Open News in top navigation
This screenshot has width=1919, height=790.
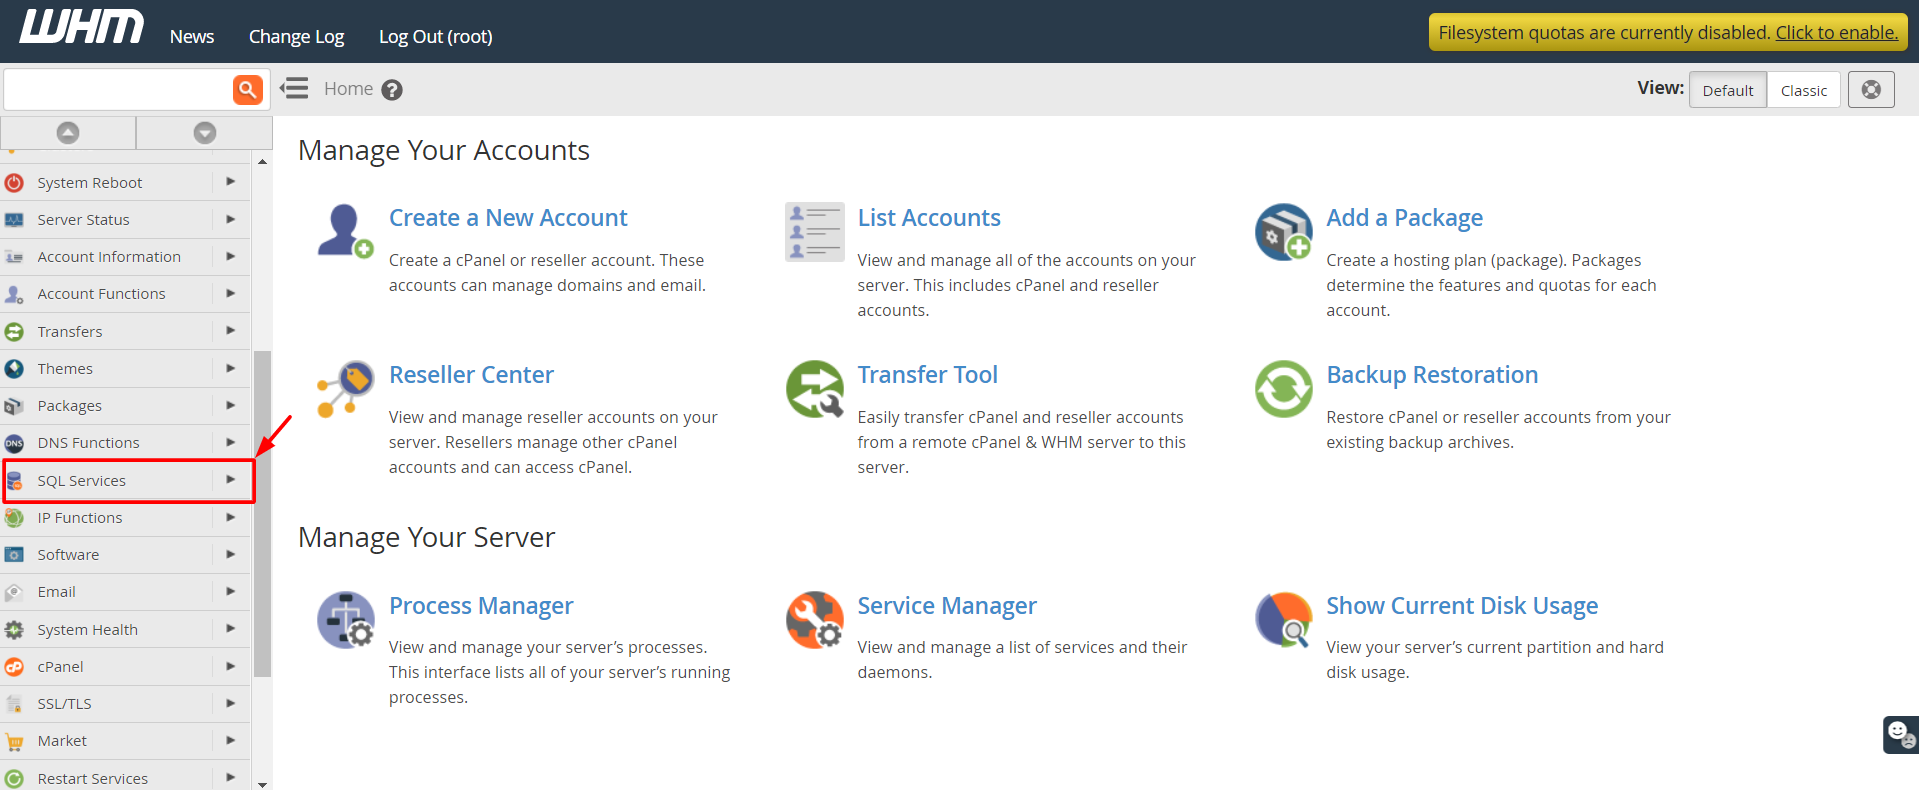pyautogui.click(x=192, y=36)
